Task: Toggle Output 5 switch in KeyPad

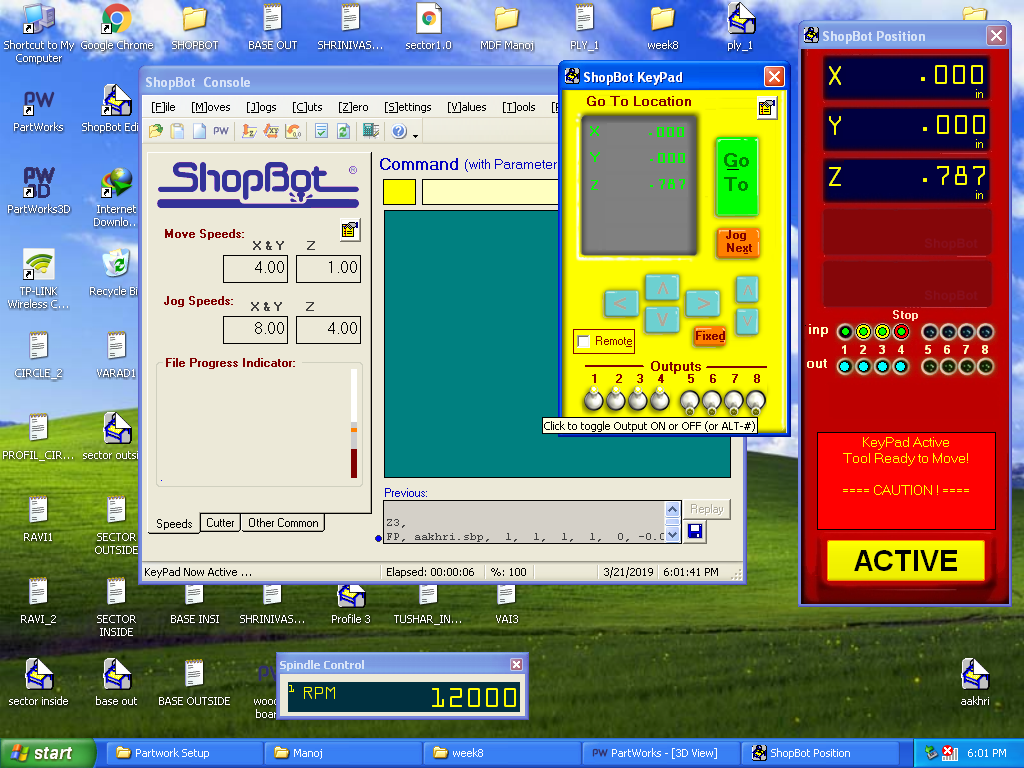Action: 690,402
